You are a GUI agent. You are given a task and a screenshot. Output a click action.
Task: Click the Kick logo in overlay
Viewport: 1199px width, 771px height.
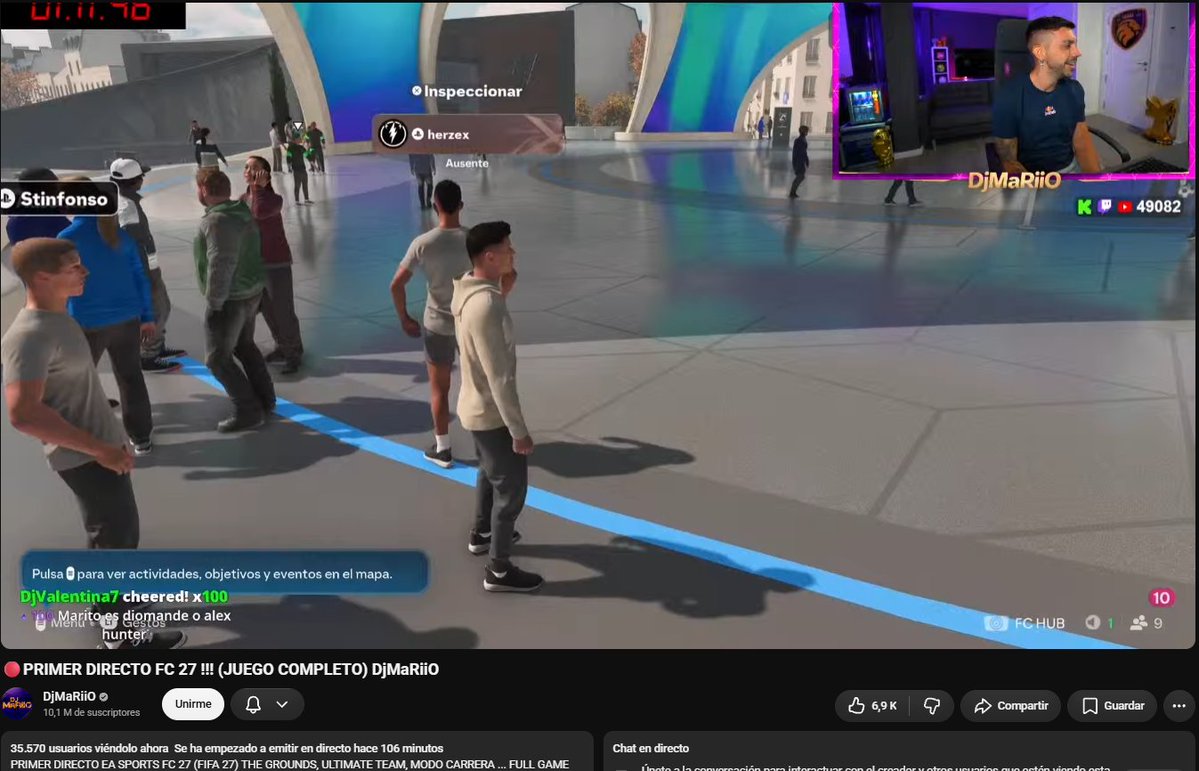[x=1084, y=207]
